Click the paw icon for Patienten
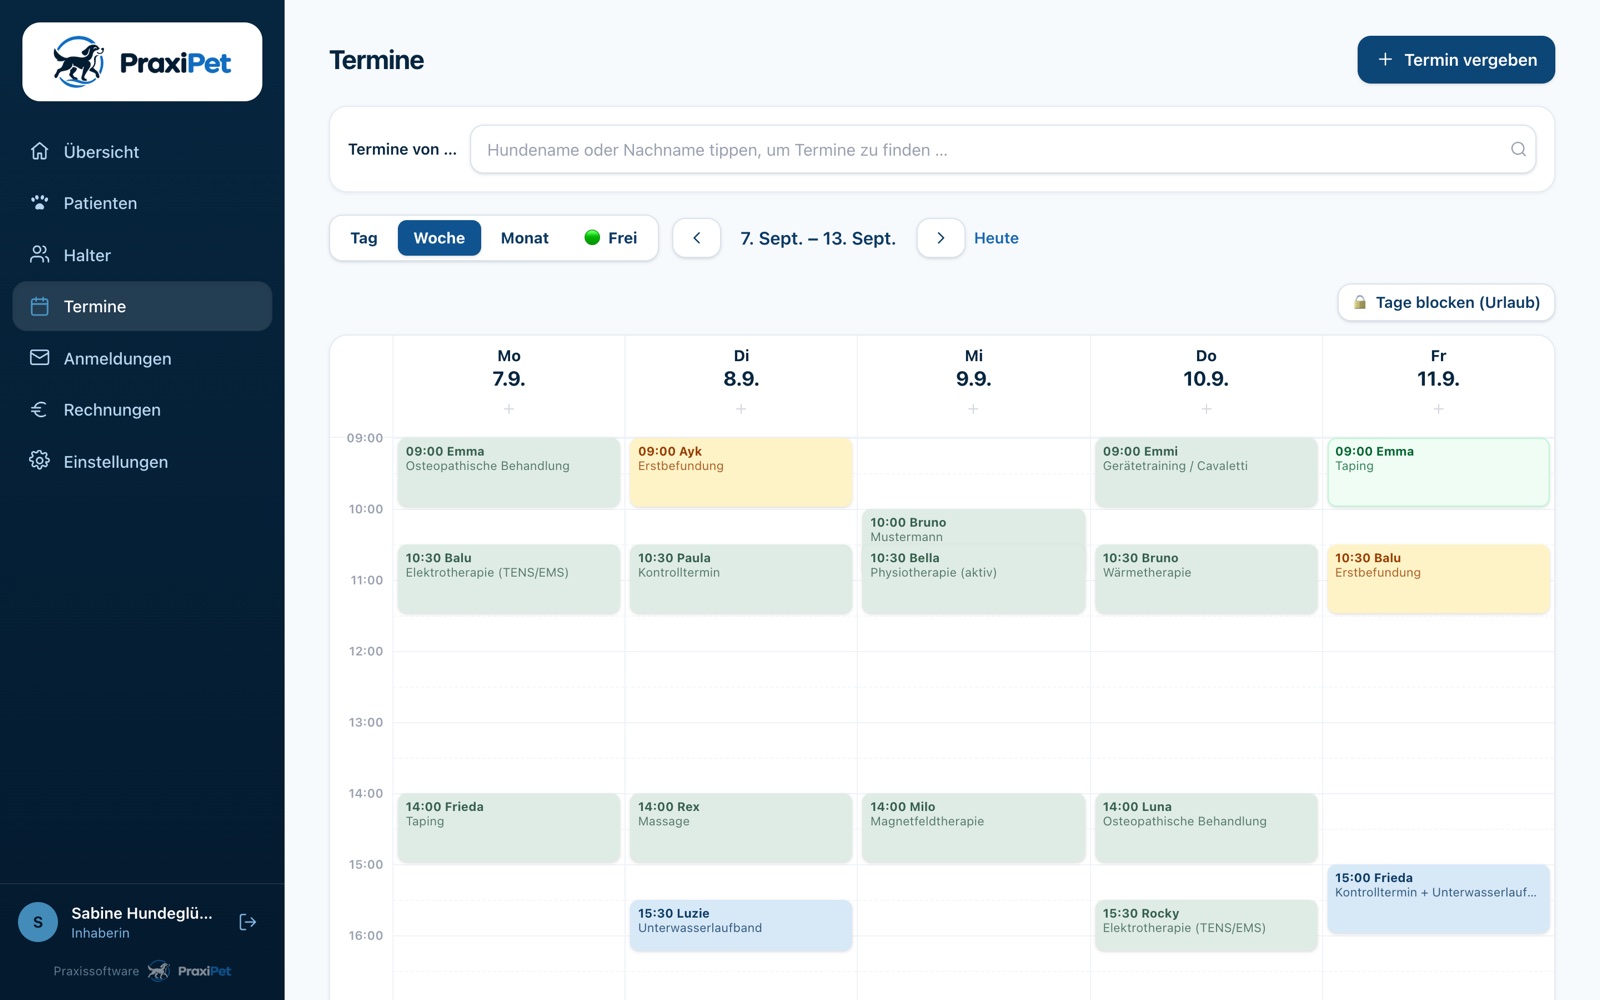The width and height of the screenshot is (1600, 1000). (x=40, y=203)
